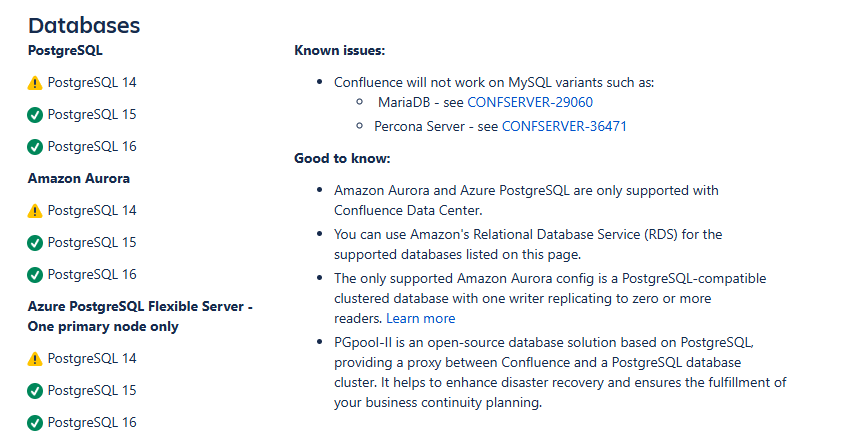The height and width of the screenshot is (433, 852).
Task: Click the PostgreSQL 16 text under Amazon Aurora
Action: pos(92,274)
